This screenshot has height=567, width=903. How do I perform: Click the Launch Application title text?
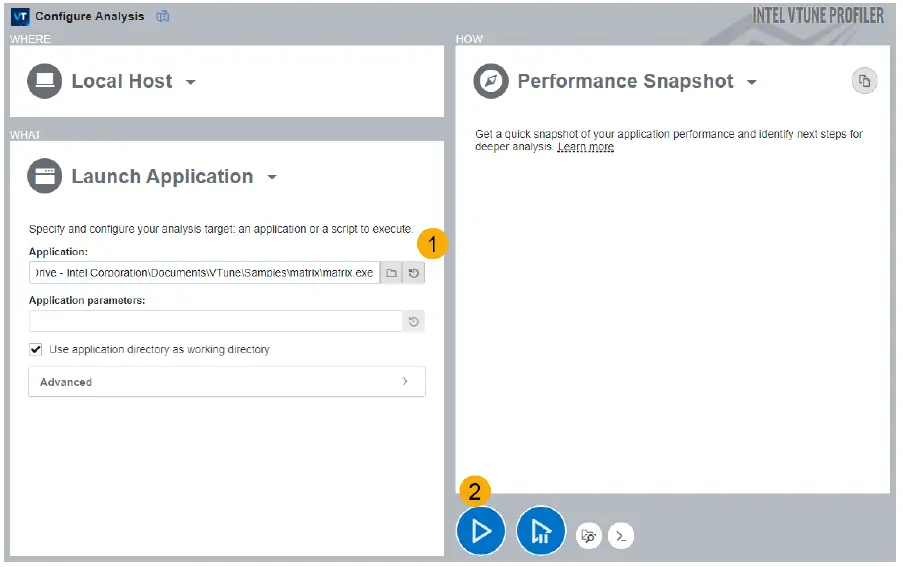click(x=162, y=176)
